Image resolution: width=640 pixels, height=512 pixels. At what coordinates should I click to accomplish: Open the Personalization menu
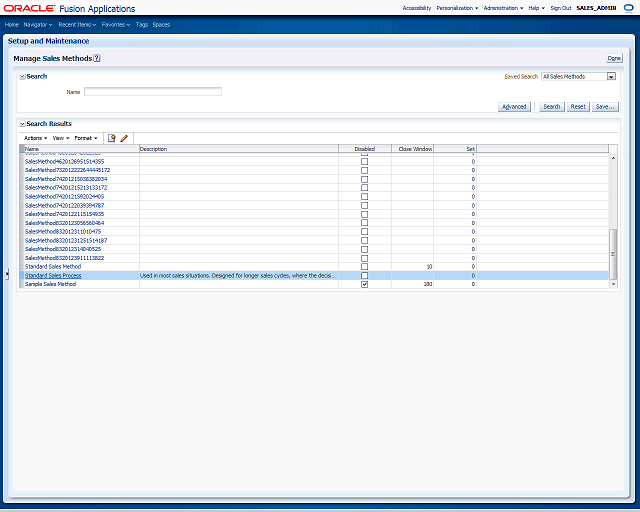coord(457,8)
